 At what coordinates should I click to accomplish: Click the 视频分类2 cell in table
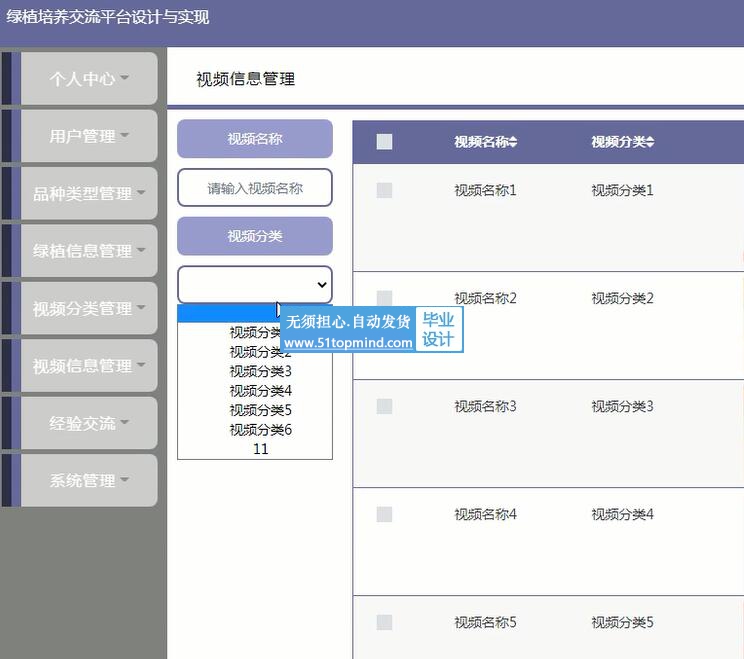click(622, 298)
